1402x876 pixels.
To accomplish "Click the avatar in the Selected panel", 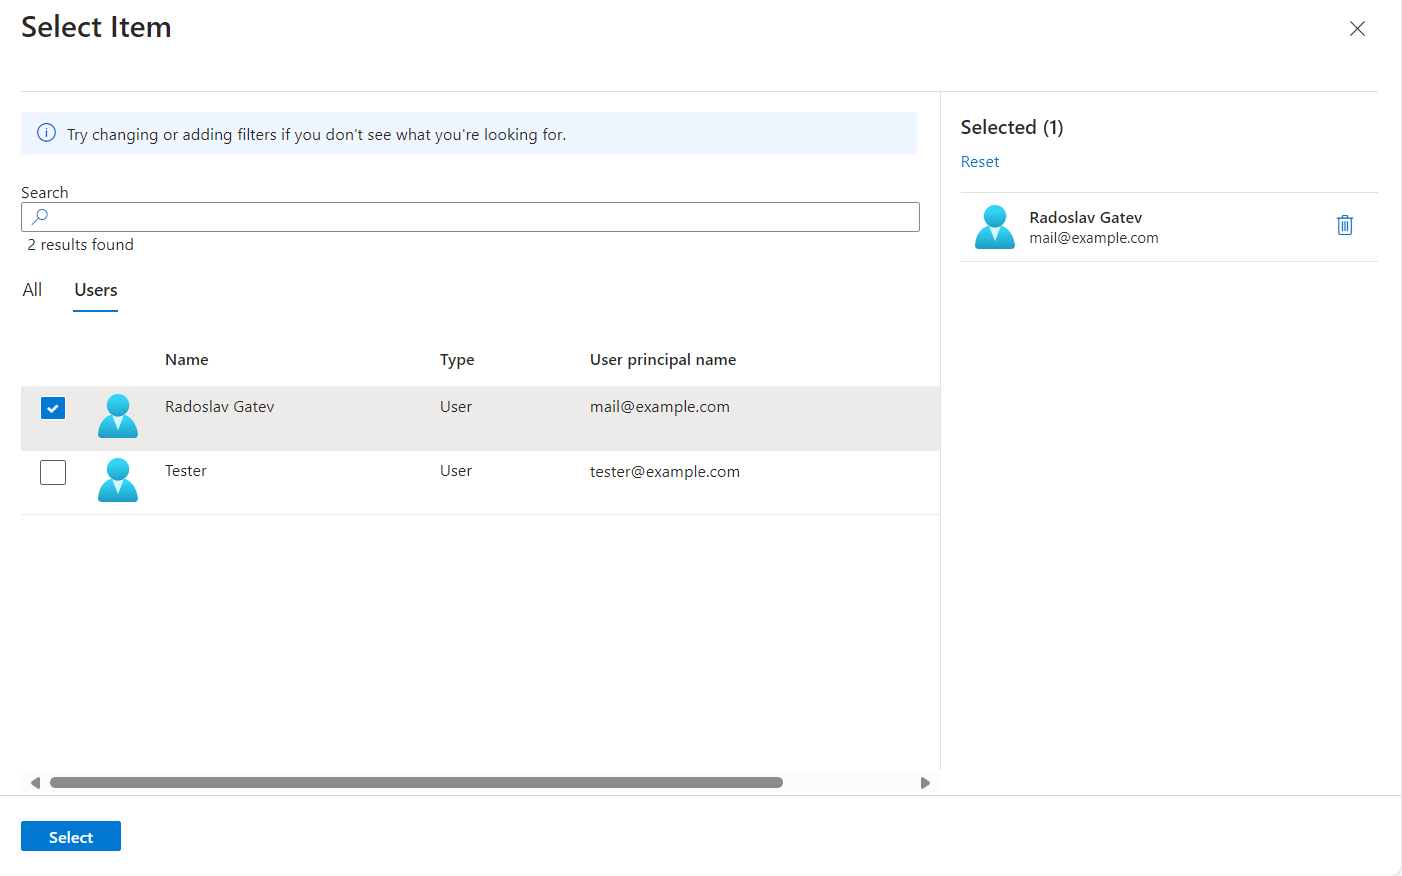I will (994, 227).
